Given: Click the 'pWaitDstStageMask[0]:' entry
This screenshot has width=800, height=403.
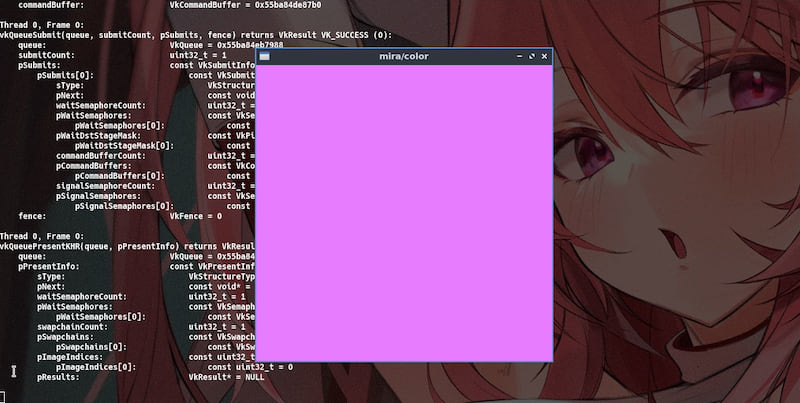Looking at the screenshot, I should click(x=124, y=146).
